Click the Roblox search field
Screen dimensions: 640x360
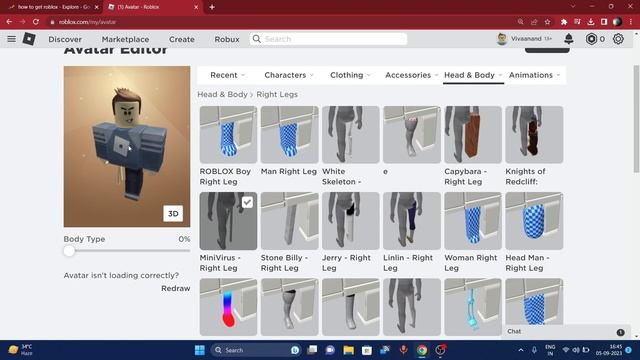328,39
